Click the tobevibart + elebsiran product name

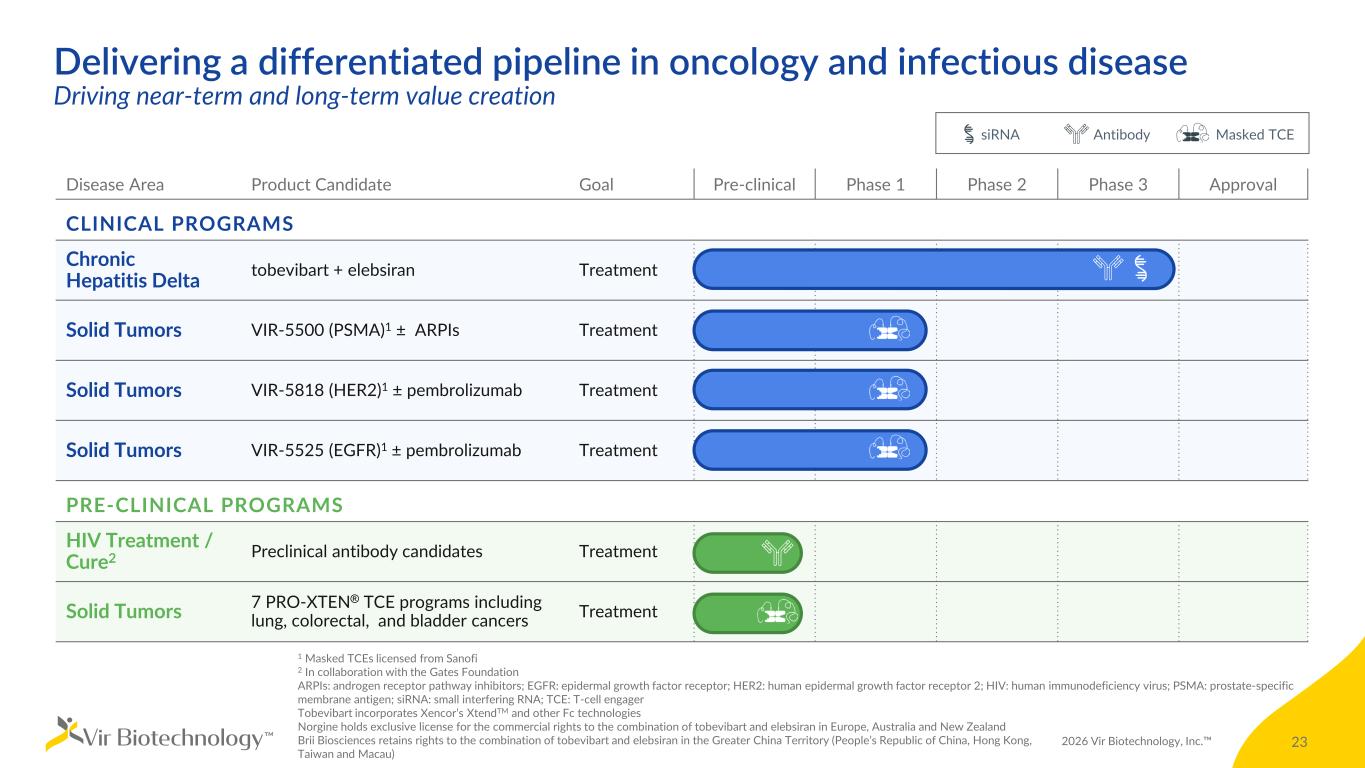(x=331, y=270)
